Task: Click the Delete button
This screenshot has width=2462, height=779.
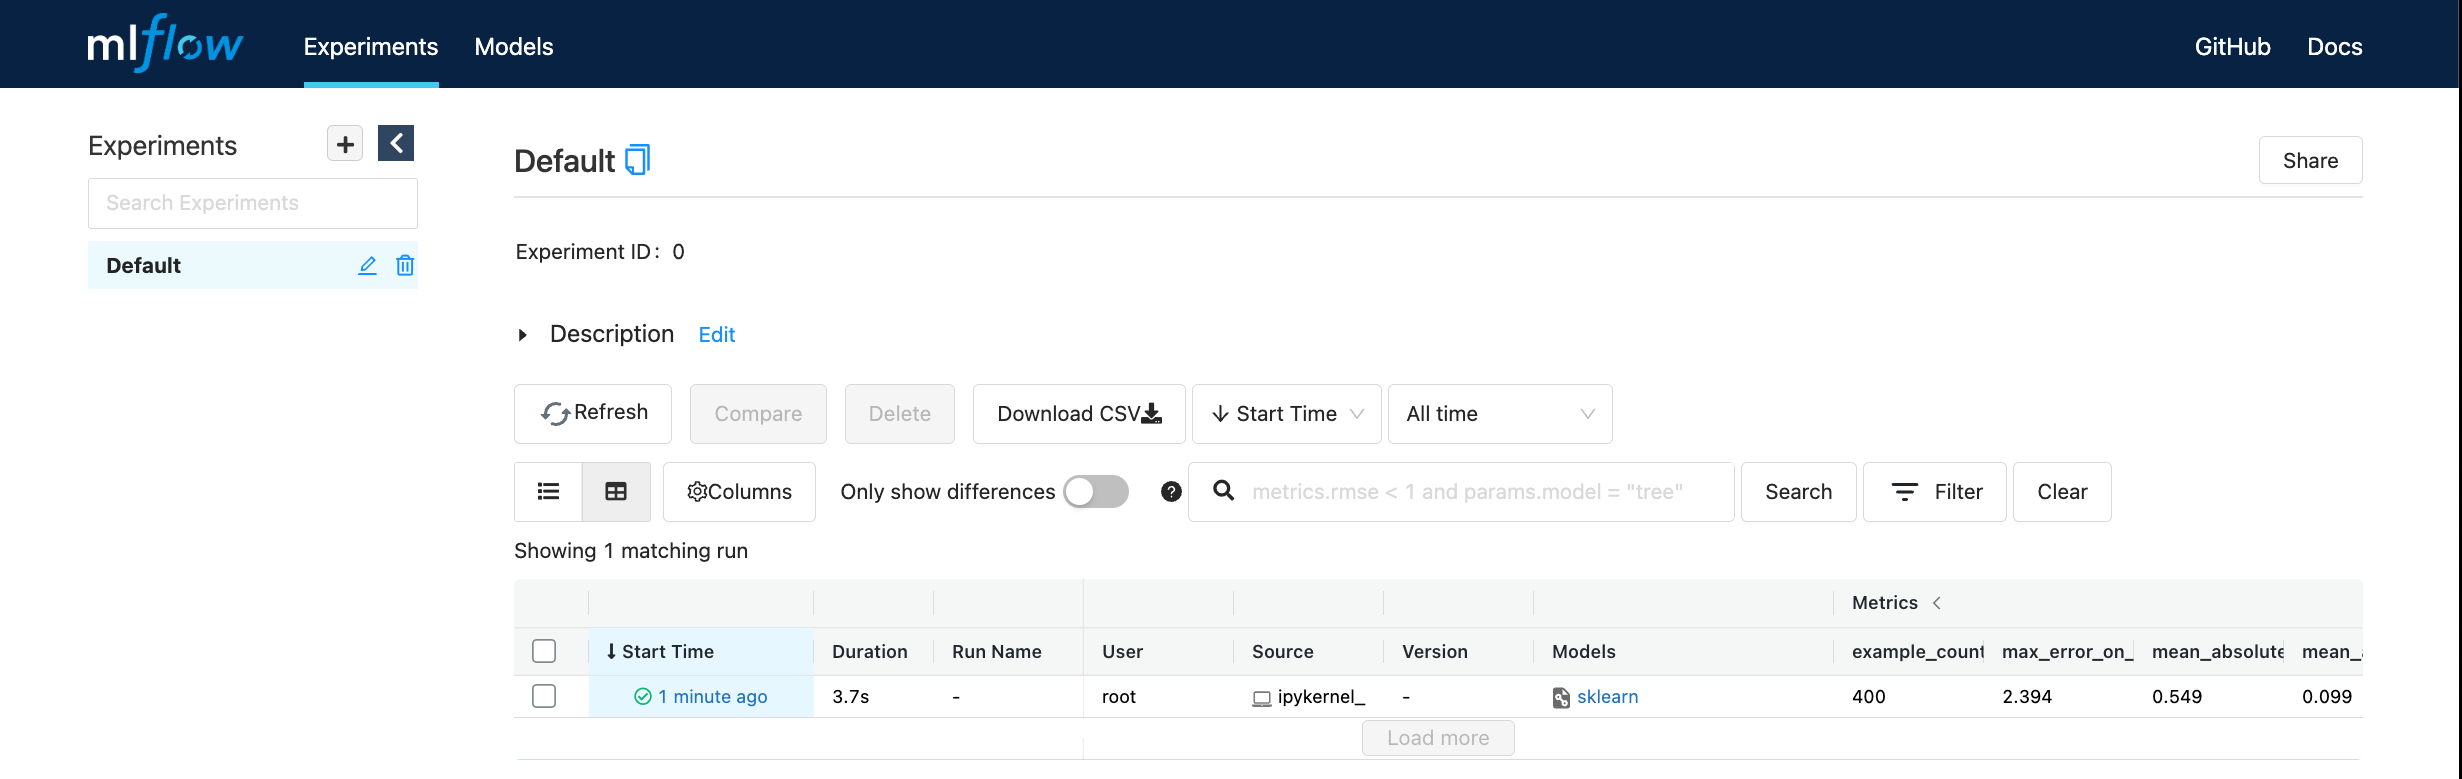Action: coord(900,414)
